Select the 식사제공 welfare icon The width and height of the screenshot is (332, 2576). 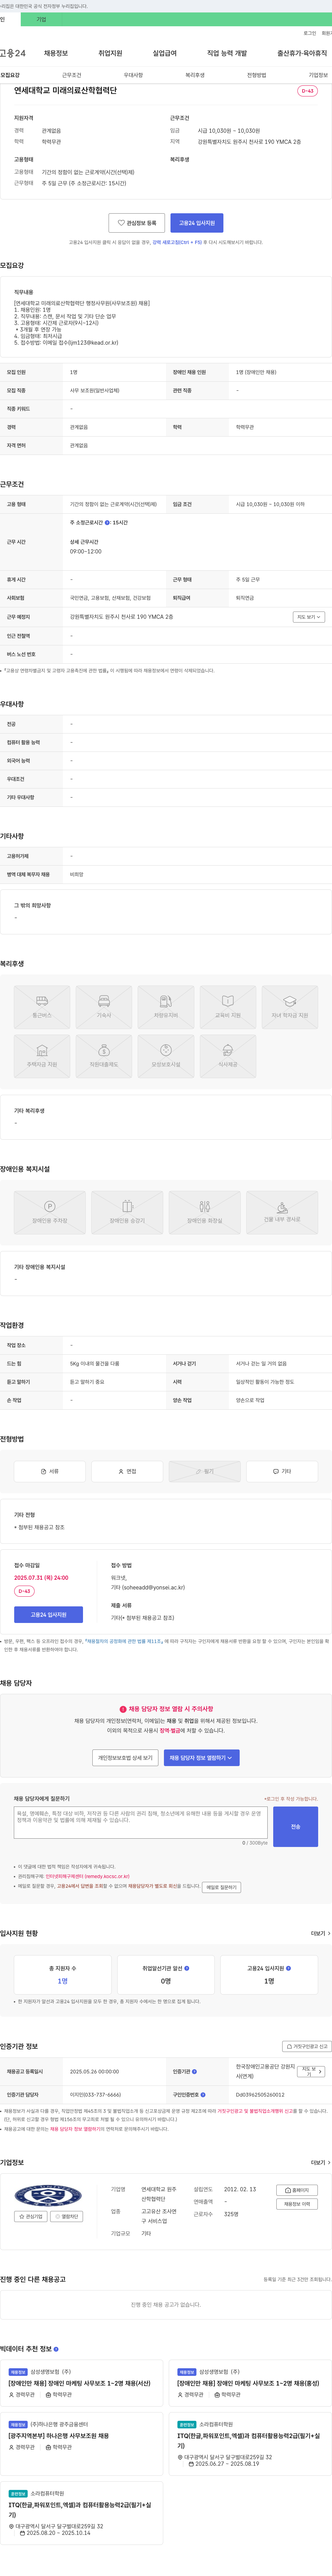228,1056
